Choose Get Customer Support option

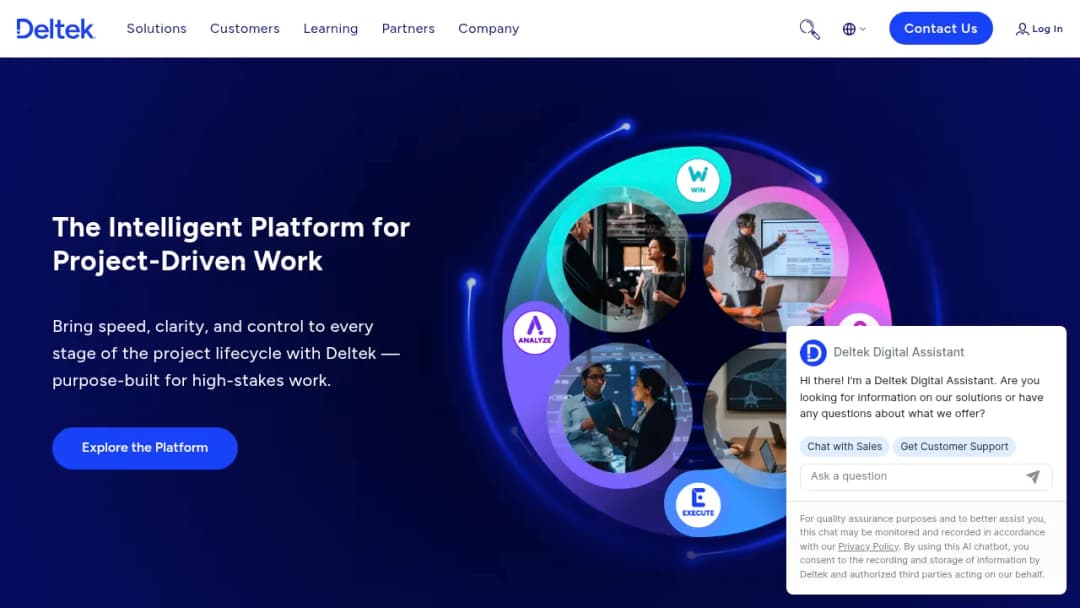954,447
